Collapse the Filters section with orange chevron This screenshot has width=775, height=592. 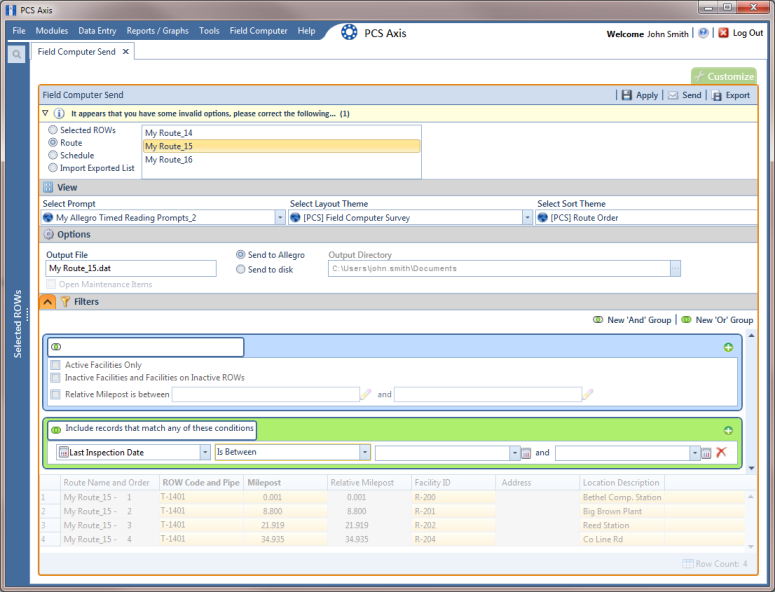tap(48, 301)
